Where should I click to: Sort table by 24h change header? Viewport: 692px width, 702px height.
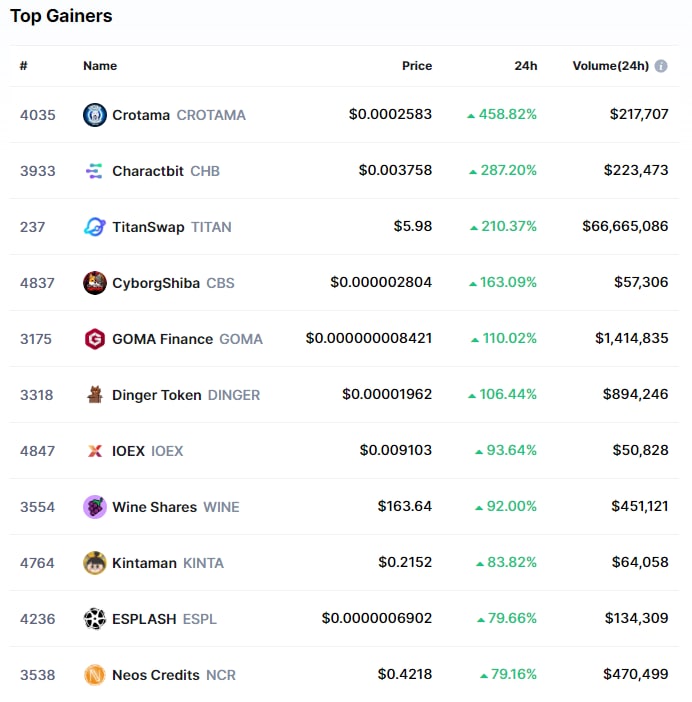(x=526, y=66)
